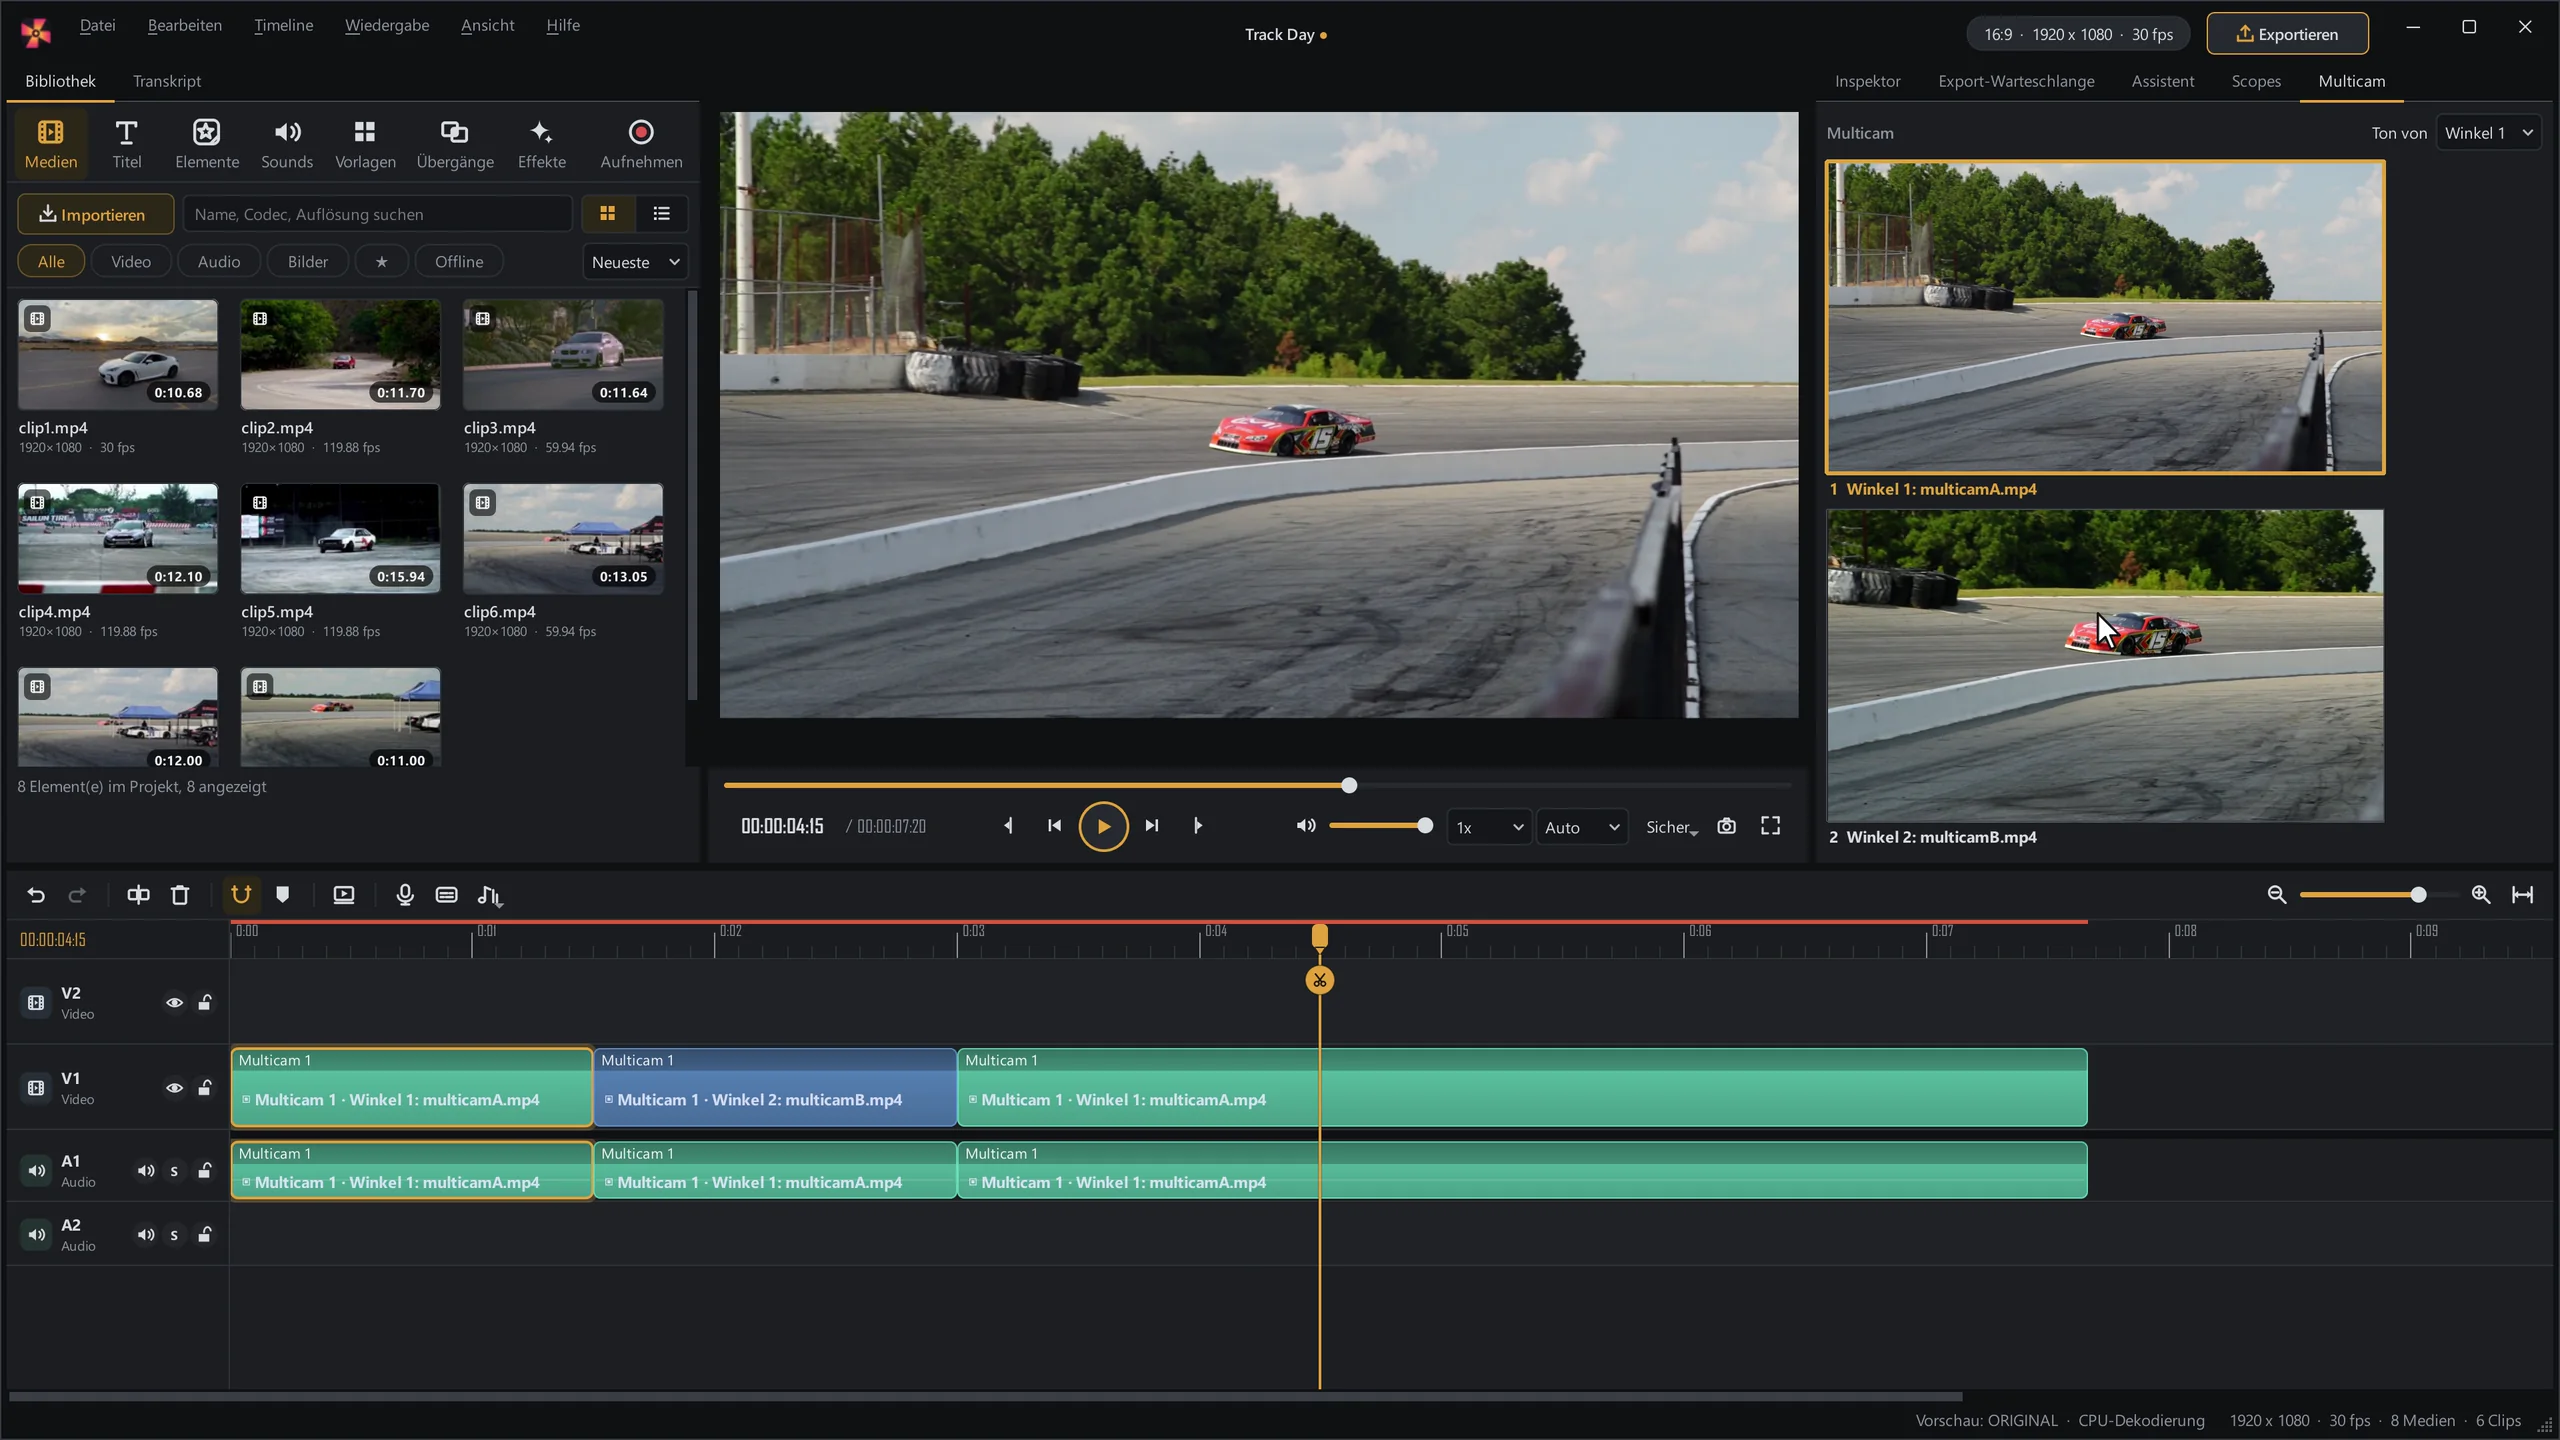Open the Neueste sort dropdown

click(x=636, y=262)
